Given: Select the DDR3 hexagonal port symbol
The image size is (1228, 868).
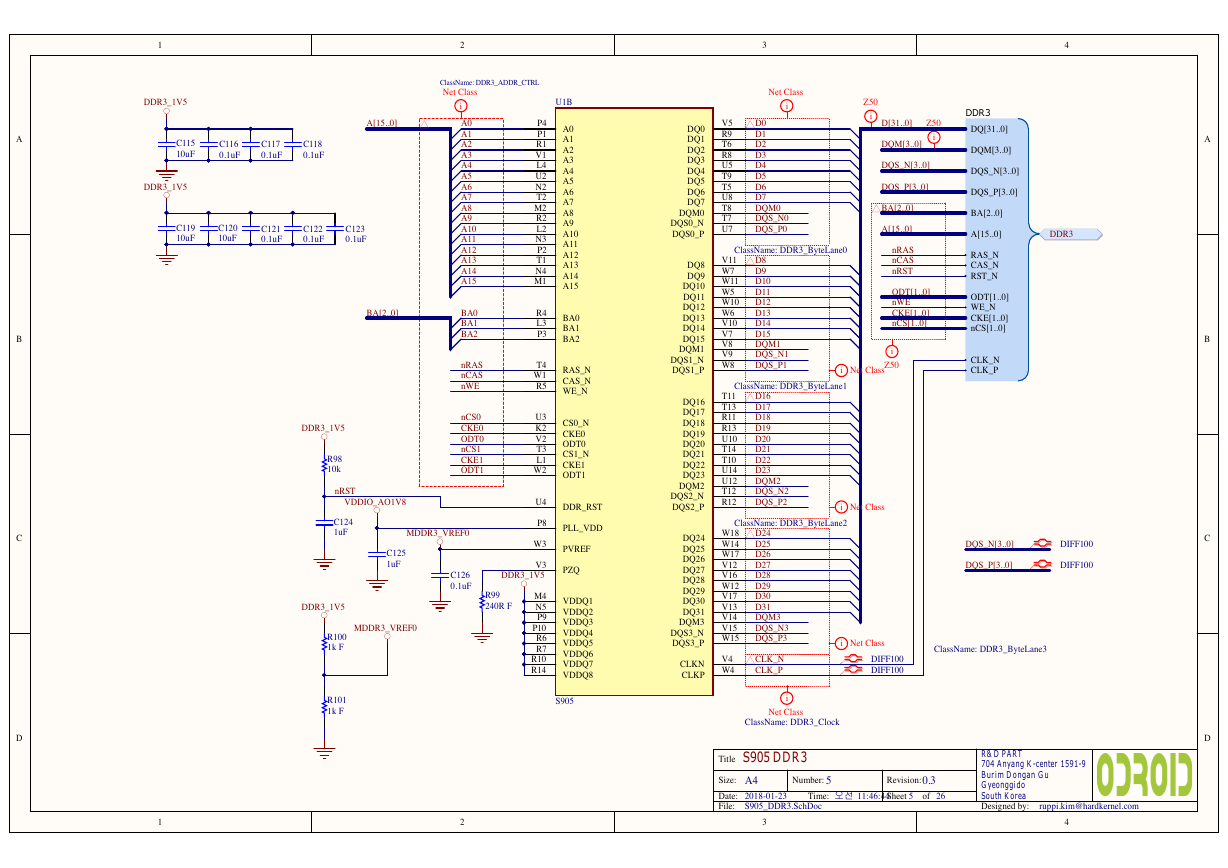Looking at the screenshot, I should 1072,234.
